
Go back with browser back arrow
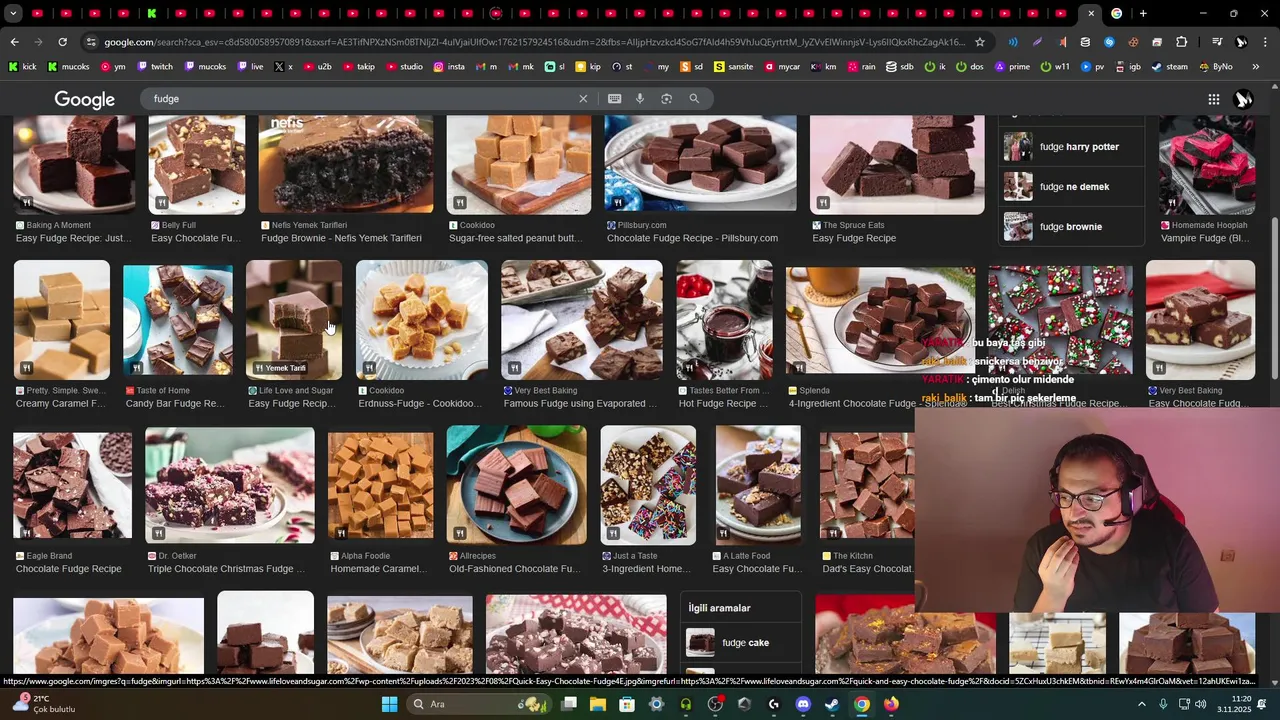pyautogui.click(x=14, y=42)
